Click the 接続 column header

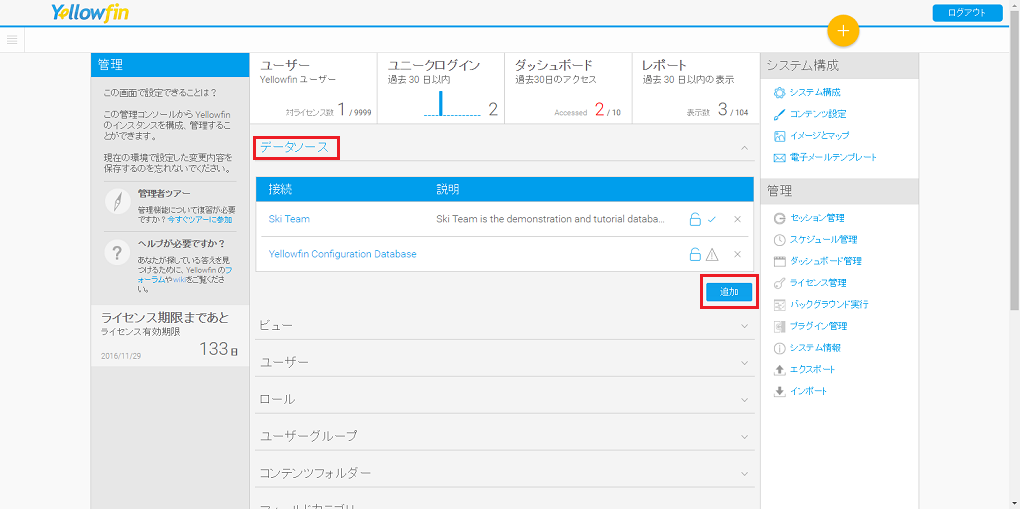(280, 189)
